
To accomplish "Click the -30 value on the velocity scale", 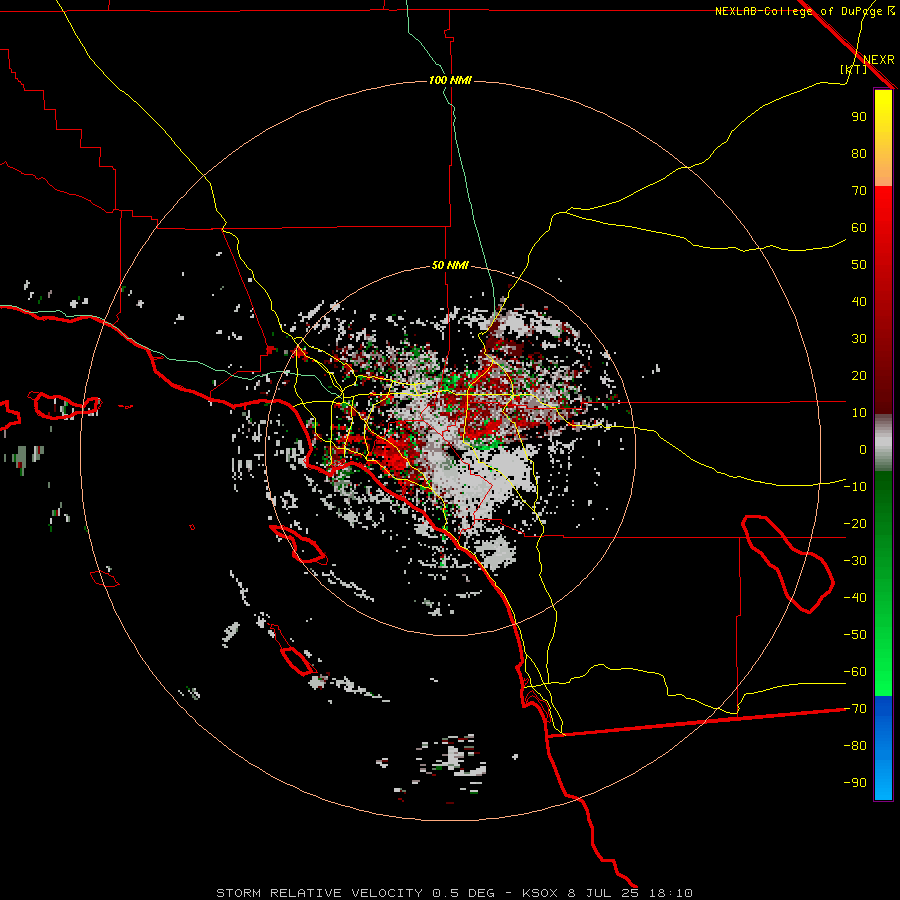I will pyautogui.click(x=855, y=561).
